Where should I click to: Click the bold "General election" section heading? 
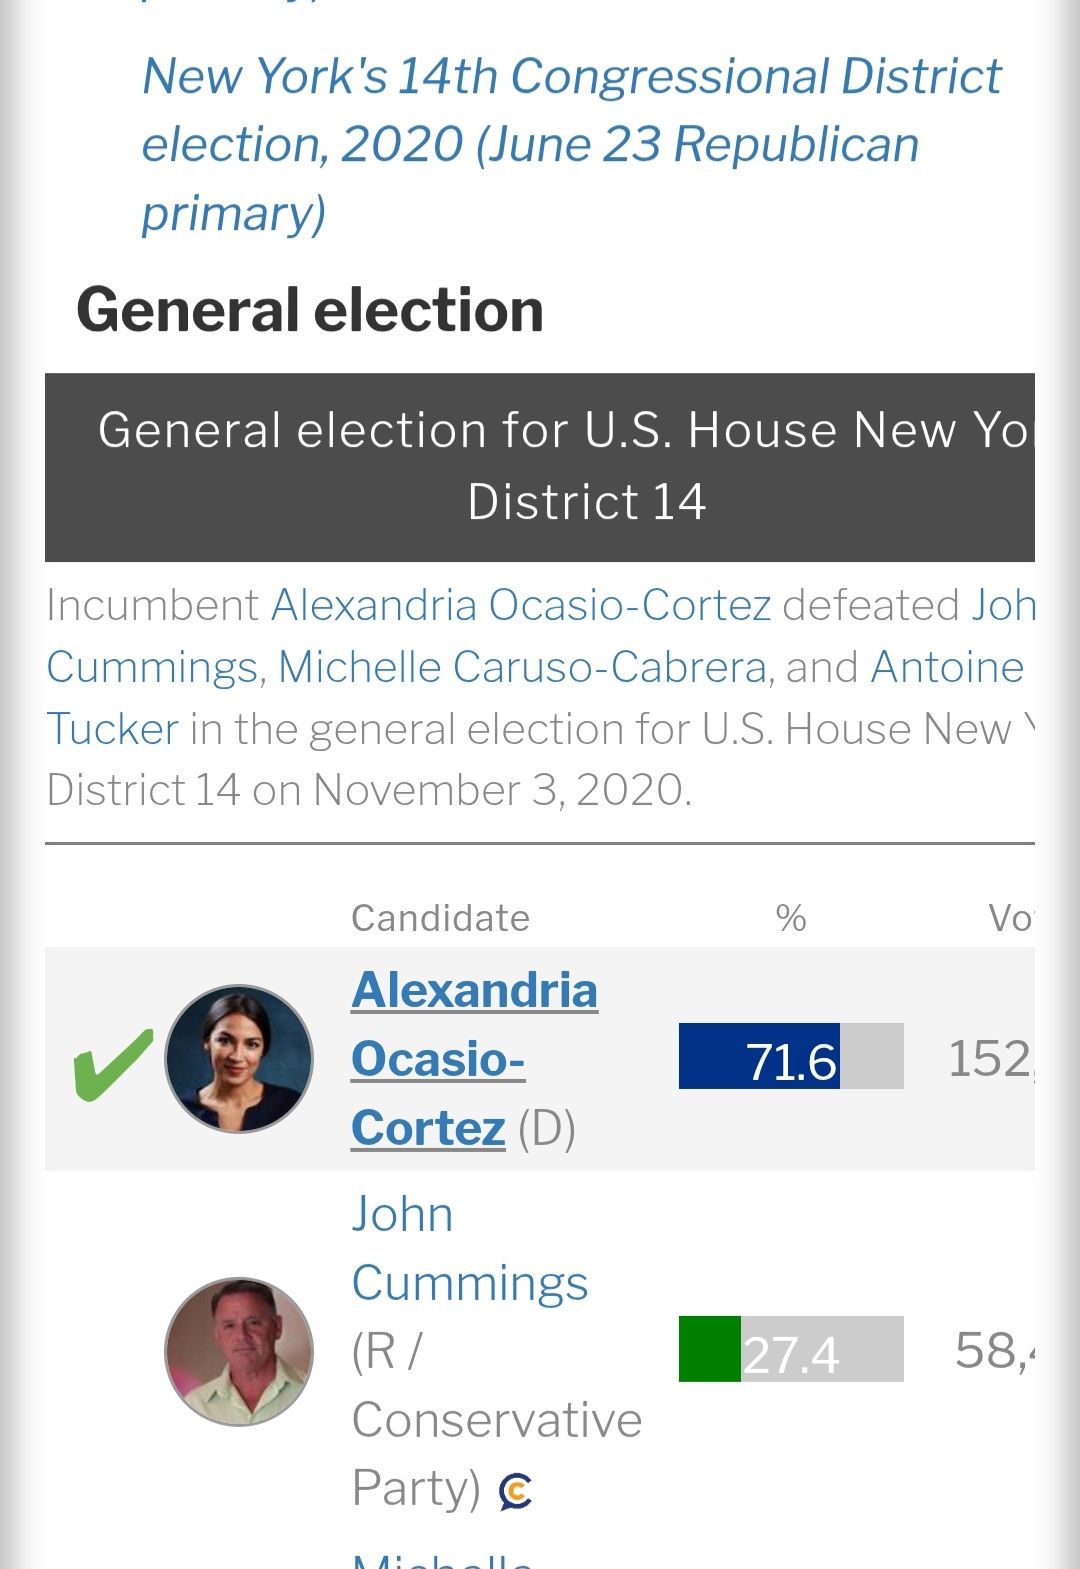310,310
